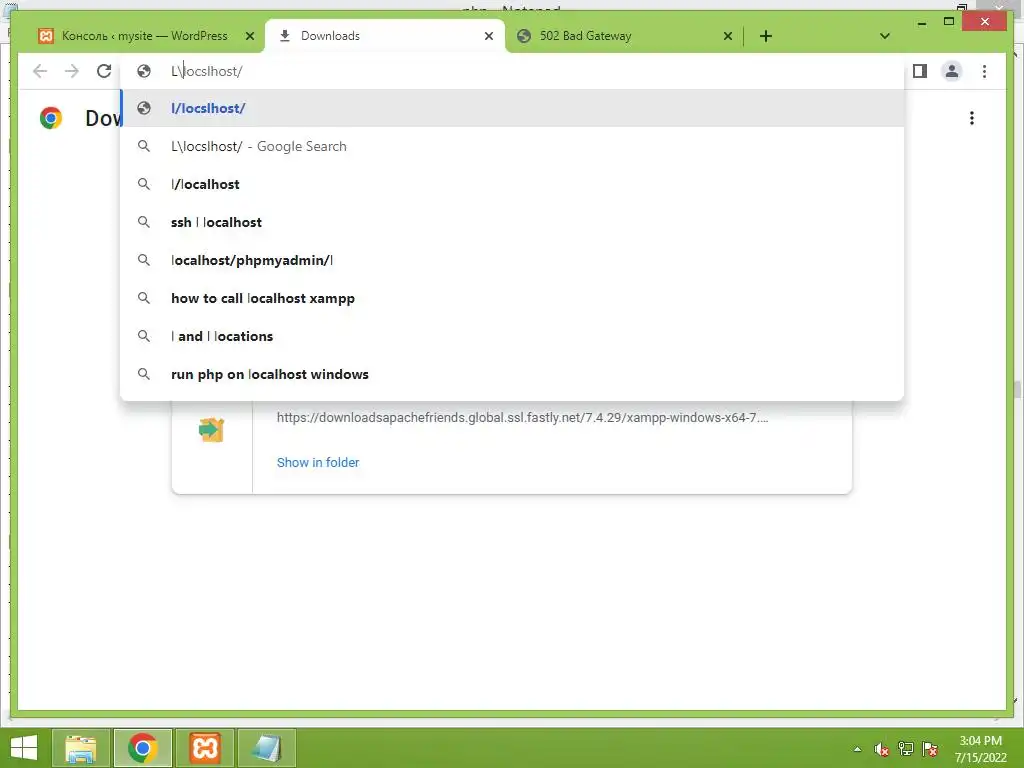Select localhost/phpmyadmin/l suggestion
The height and width of the screenshot is (768, 1024).
[x=513, y=260]
